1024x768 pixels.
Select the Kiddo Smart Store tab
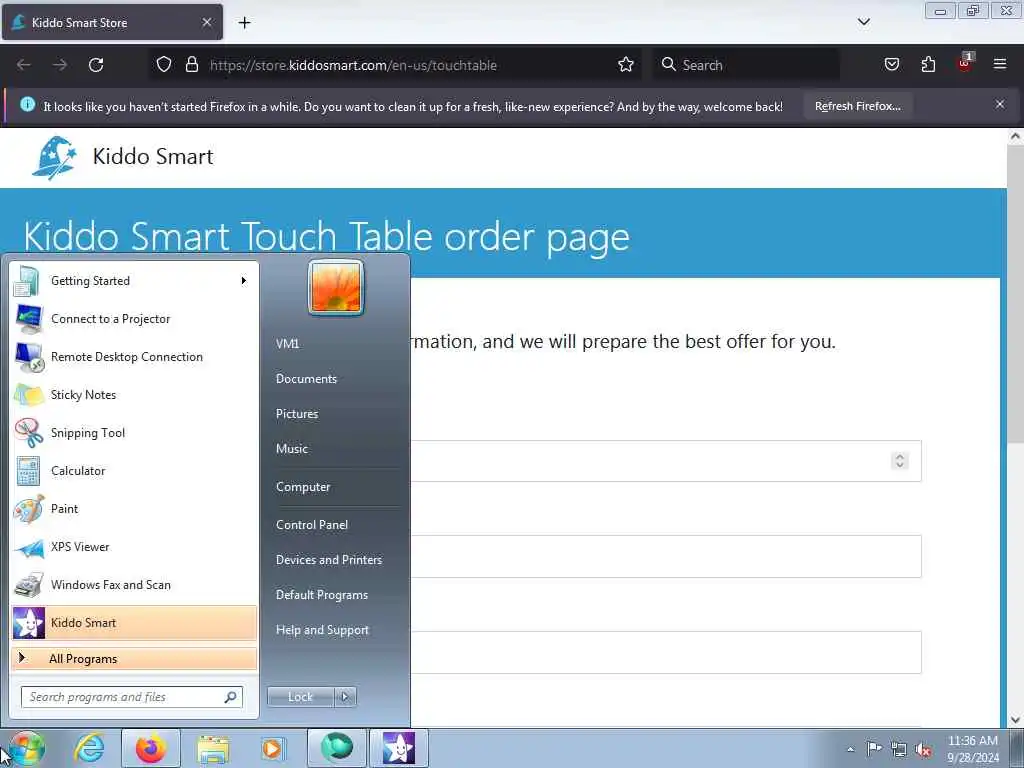[112, 22]
